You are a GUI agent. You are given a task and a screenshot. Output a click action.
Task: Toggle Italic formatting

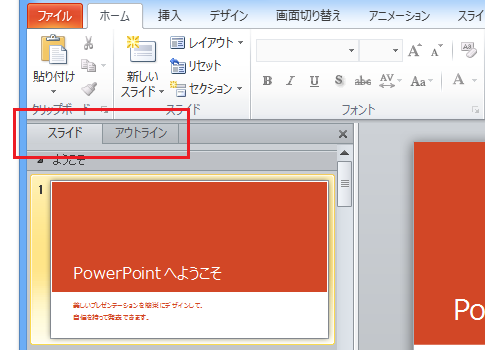[290, 81]
